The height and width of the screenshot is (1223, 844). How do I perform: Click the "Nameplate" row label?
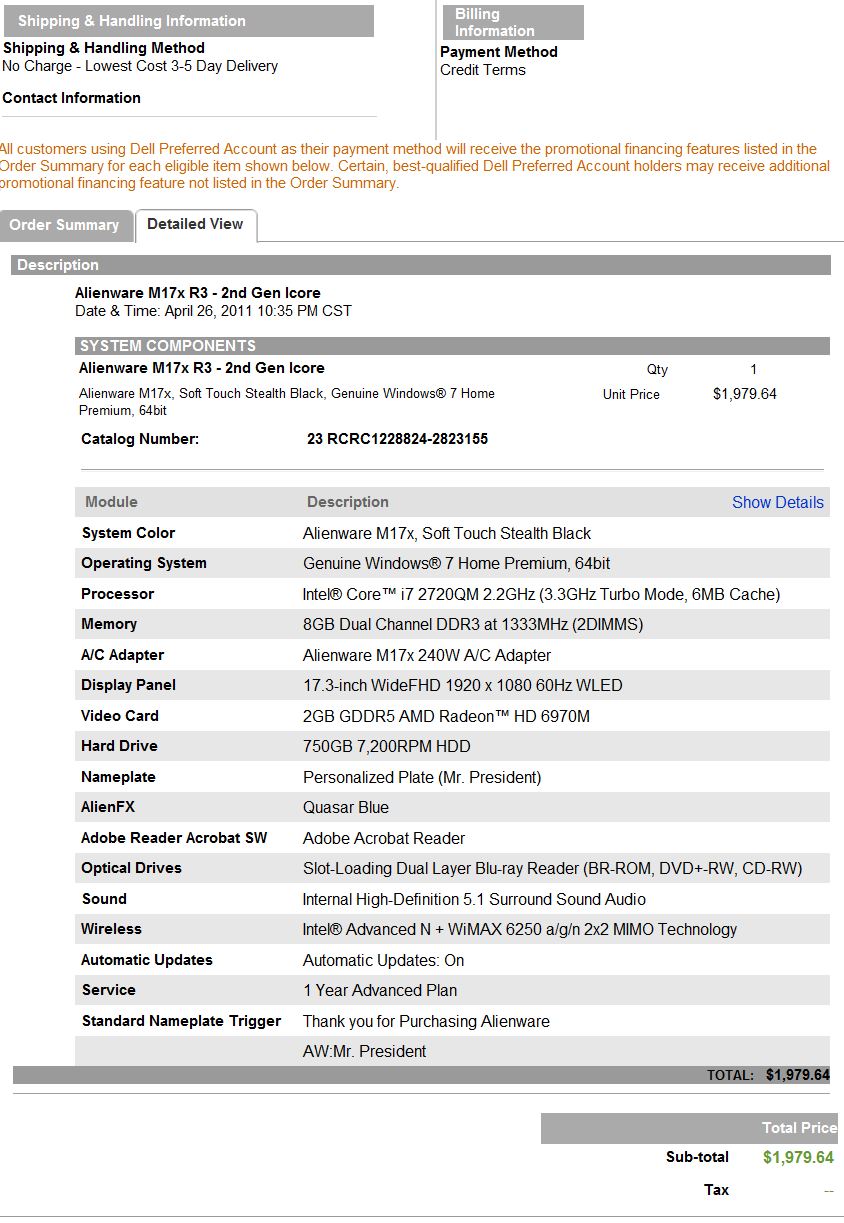coord(118,777)
